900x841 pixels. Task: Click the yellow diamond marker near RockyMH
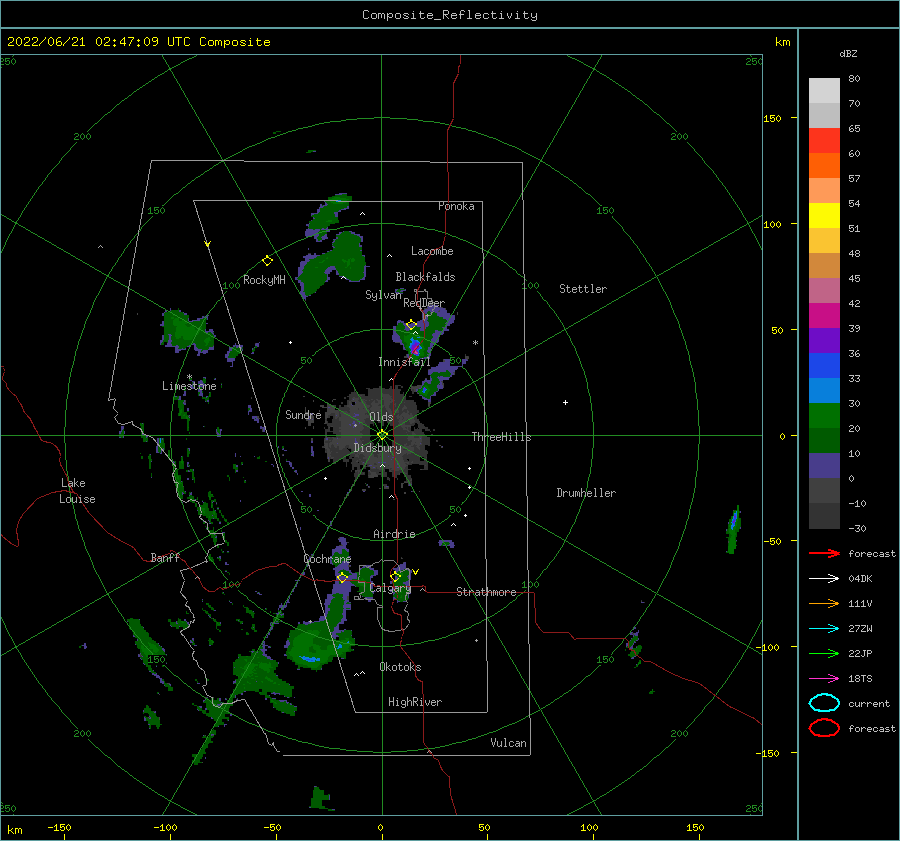point(267,261)
